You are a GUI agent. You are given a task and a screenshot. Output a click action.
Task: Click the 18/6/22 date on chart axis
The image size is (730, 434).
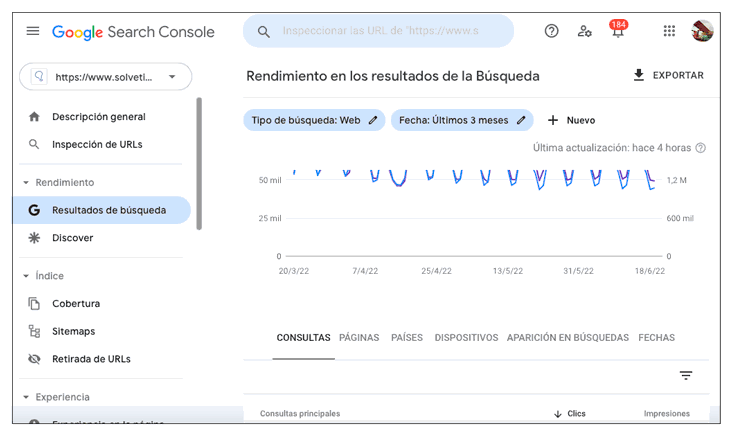point(650,271)
